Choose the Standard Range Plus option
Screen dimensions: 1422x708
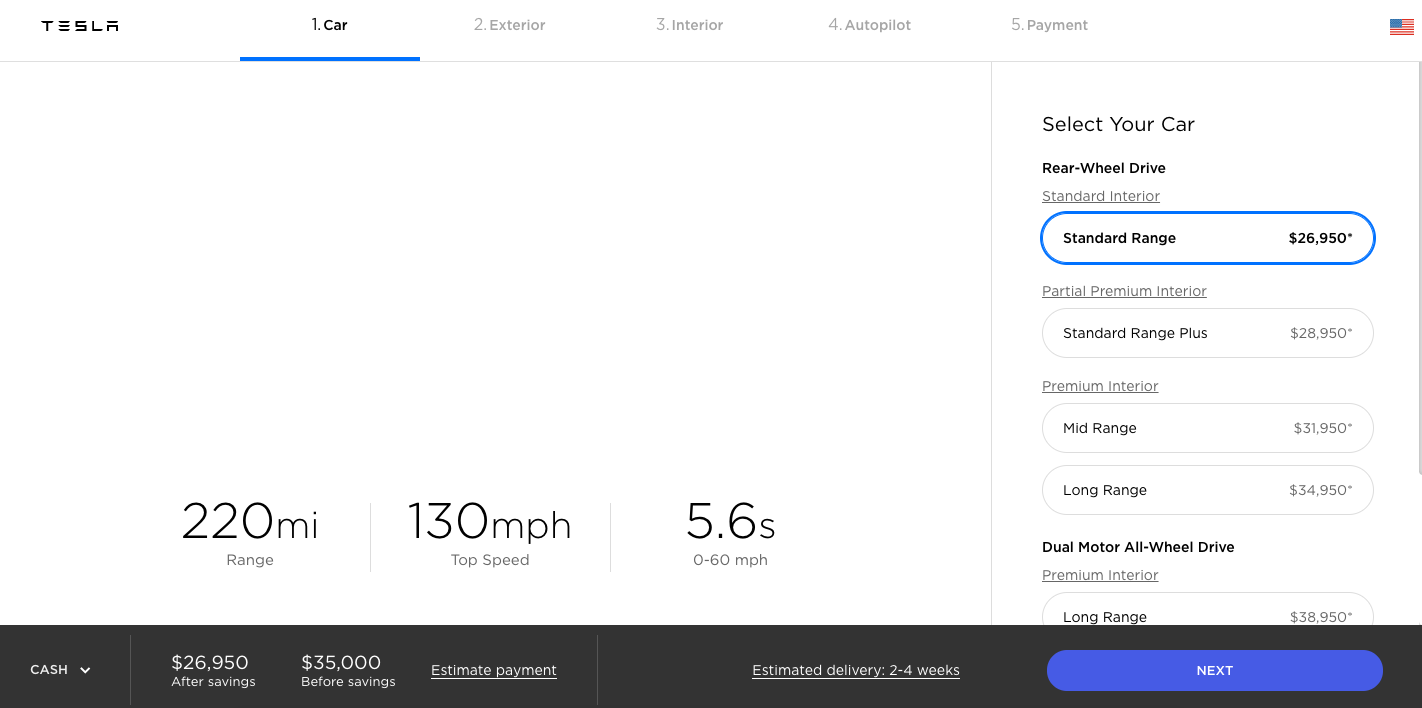point(1208,333)
